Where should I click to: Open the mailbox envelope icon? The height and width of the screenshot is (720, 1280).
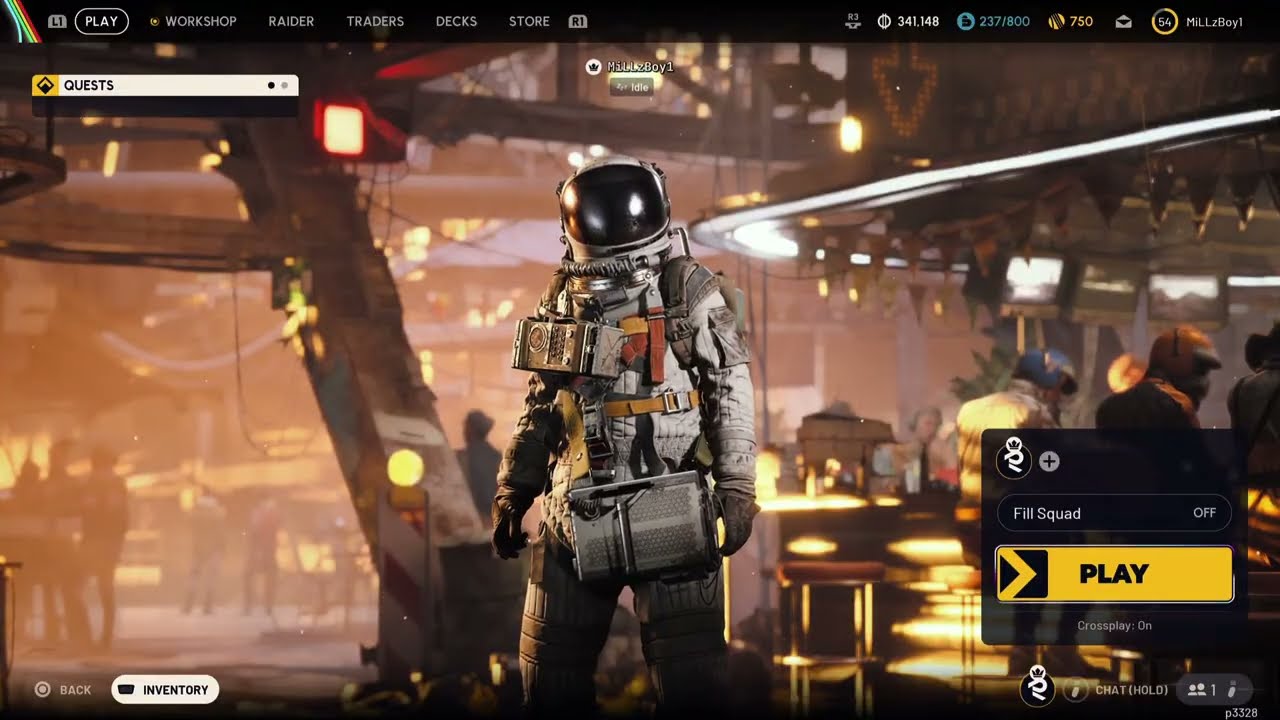[x=1123, y=21]
